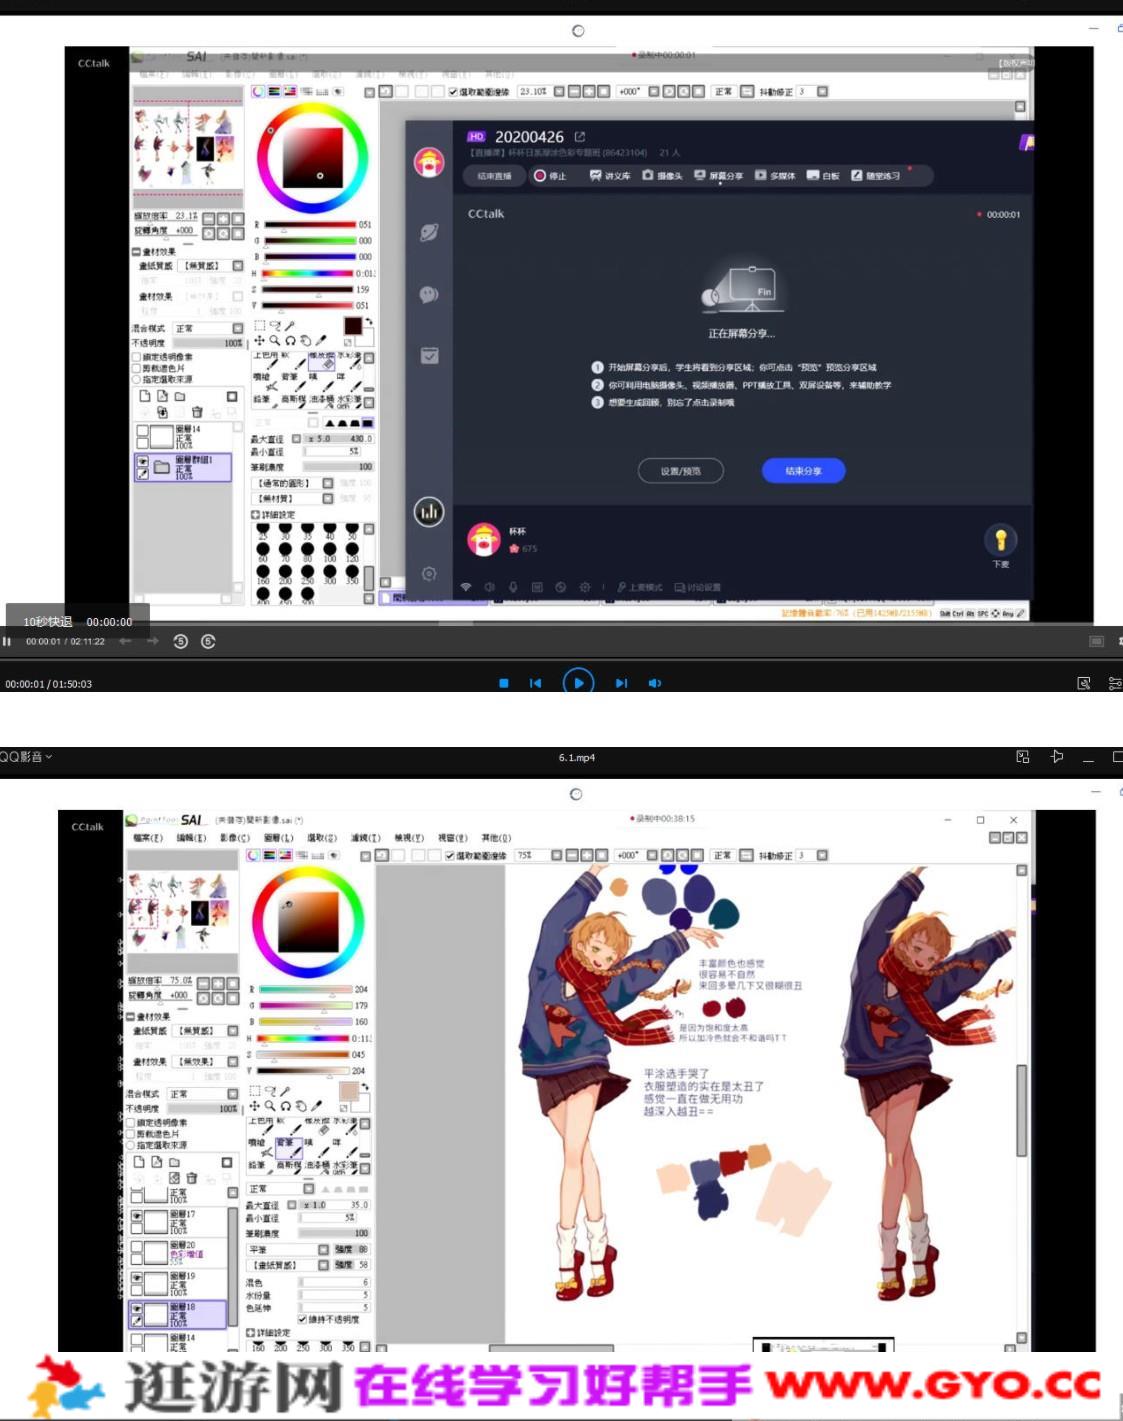The width and height of the screenshot is (1123, 1421).
Task: Click the color wheel square in lower SAI
Action: 308,921
